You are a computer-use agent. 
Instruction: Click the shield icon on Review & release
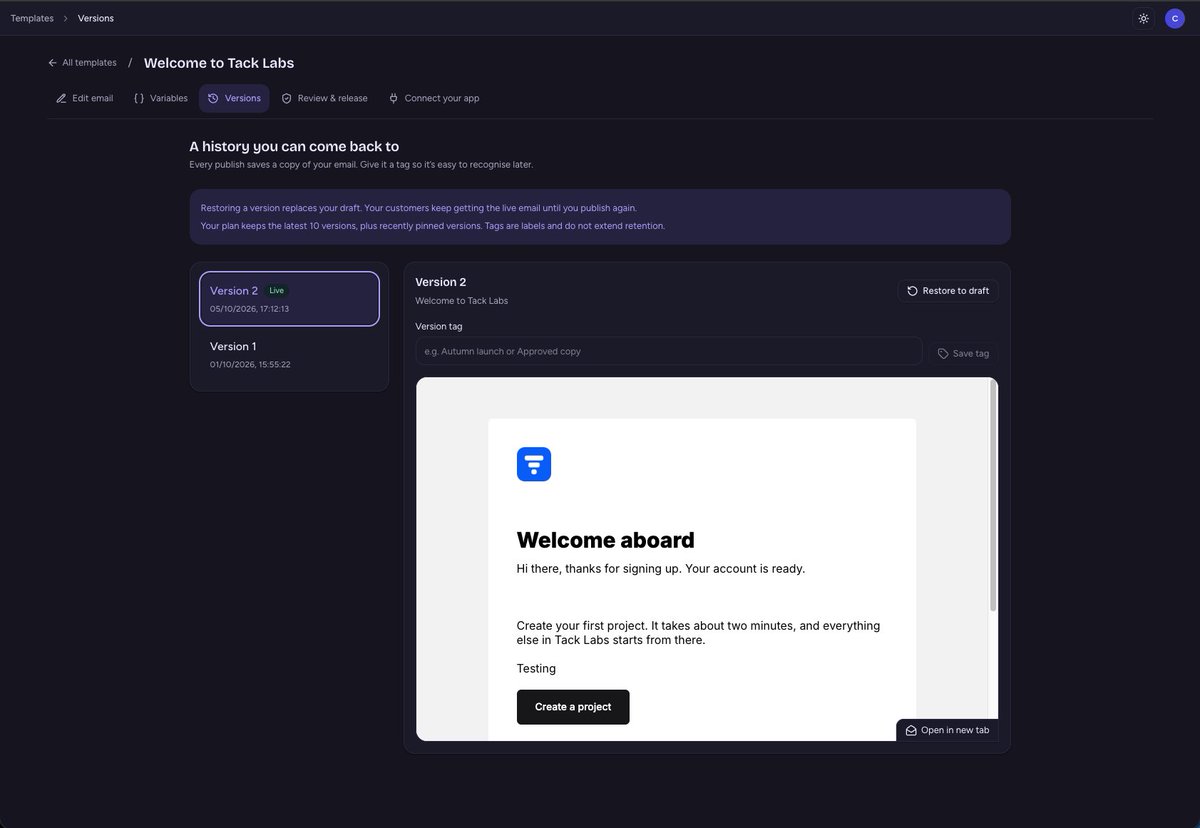[286, 99]
